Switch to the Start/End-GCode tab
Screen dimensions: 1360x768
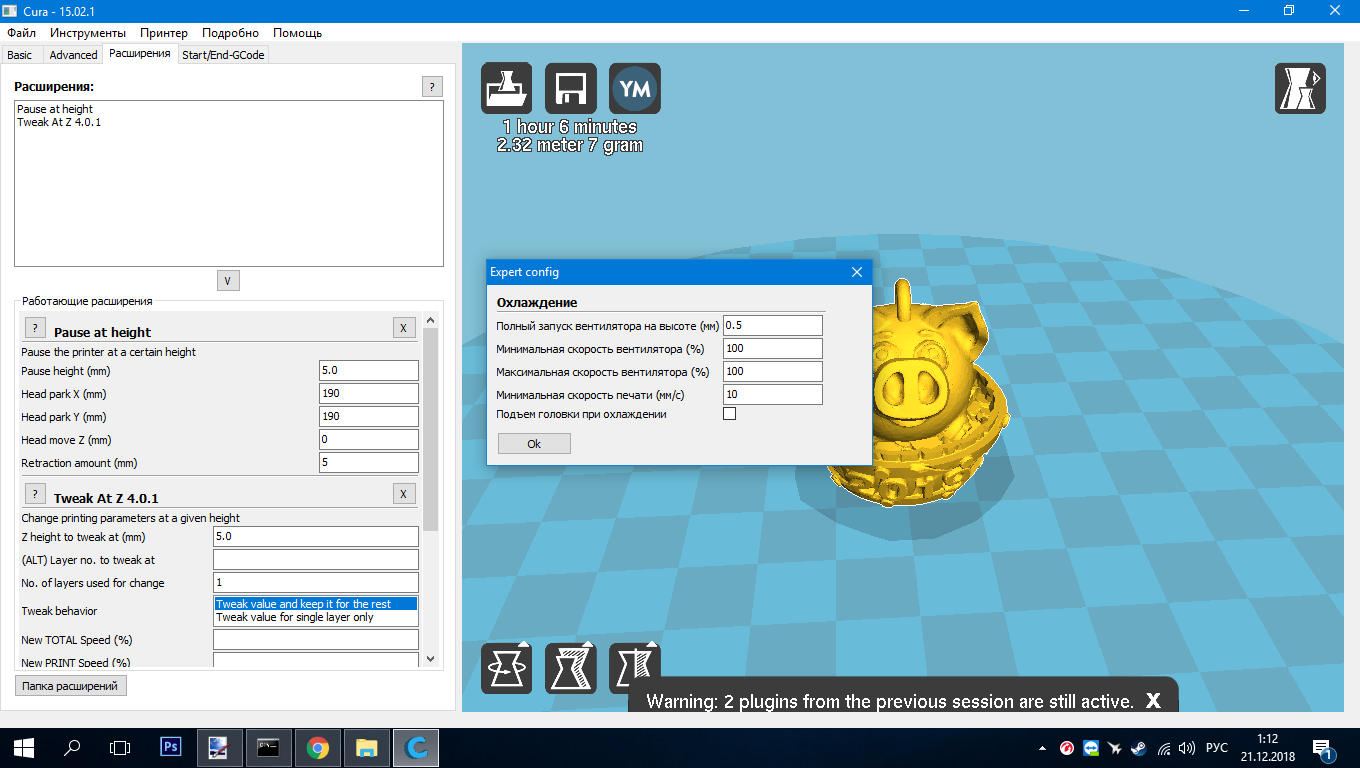point(223,55)
